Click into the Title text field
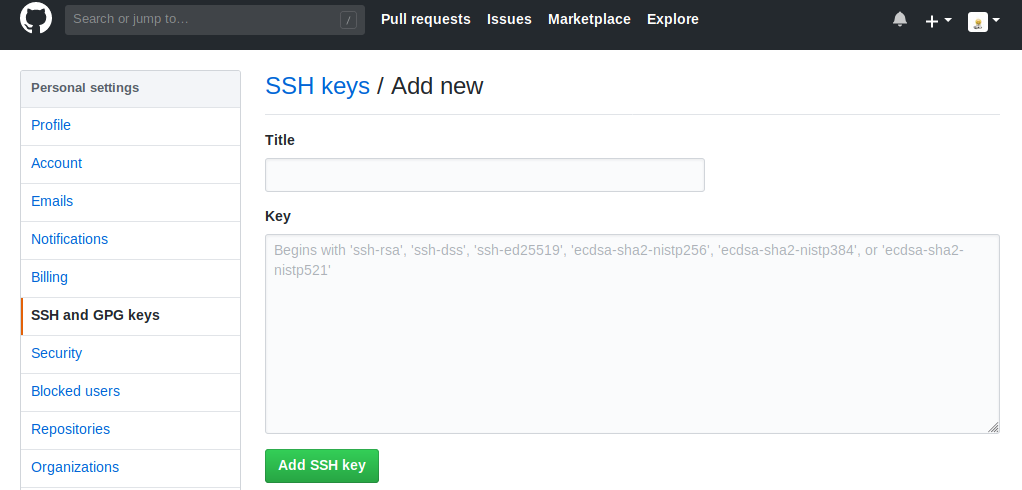This screenshot has height=490, width=1022. pos(484,175)
